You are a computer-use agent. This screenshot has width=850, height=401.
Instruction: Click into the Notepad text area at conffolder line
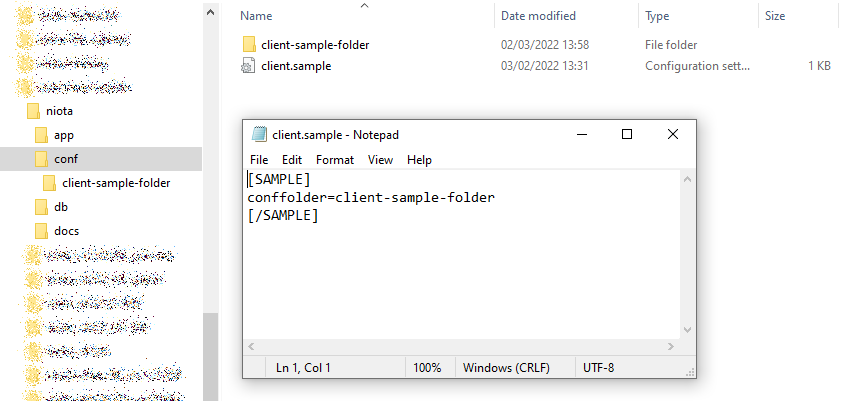[400, 197]
